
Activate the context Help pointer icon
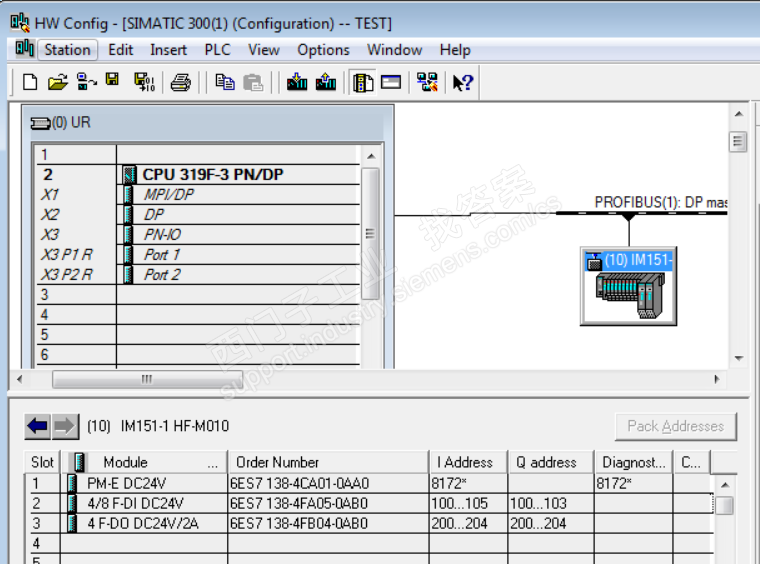[x=463, y=82]
